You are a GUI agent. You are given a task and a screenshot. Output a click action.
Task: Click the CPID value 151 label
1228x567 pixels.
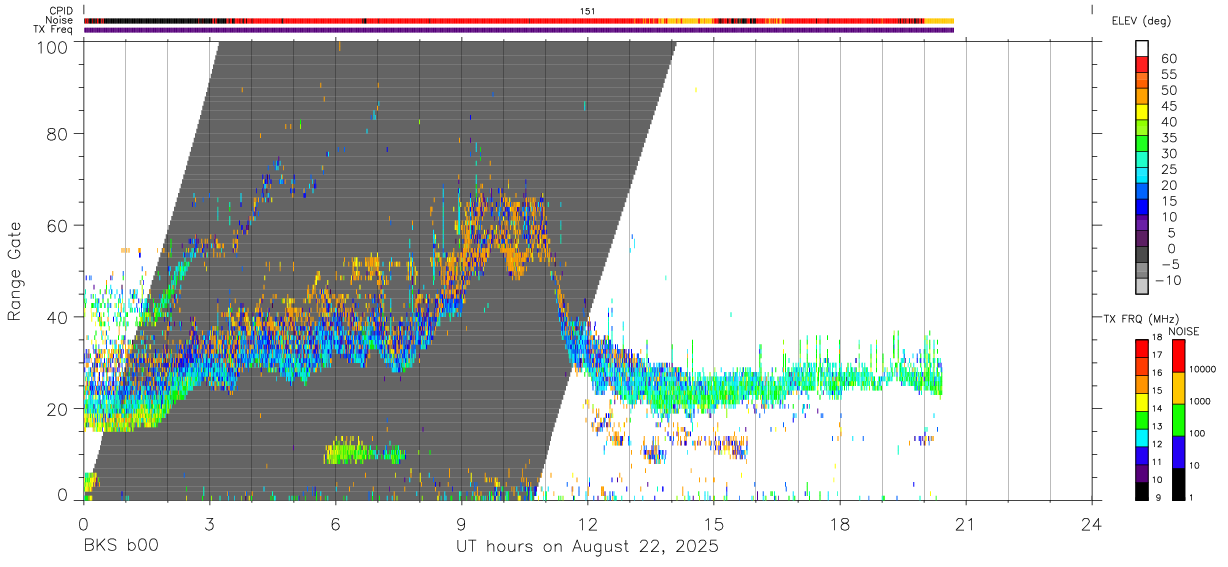[x=588, y=10]
